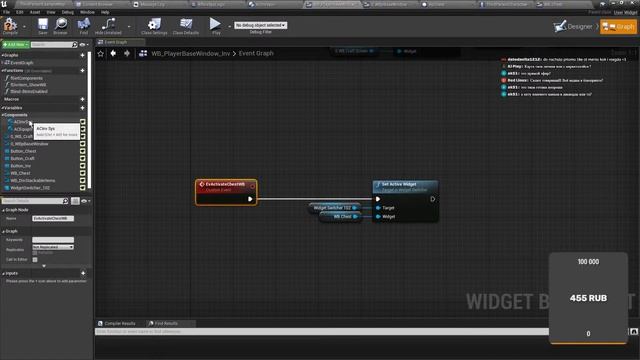The image size is (640, 360).
Task: Click the favorite star icon in graph
Action: coord(101,53)
